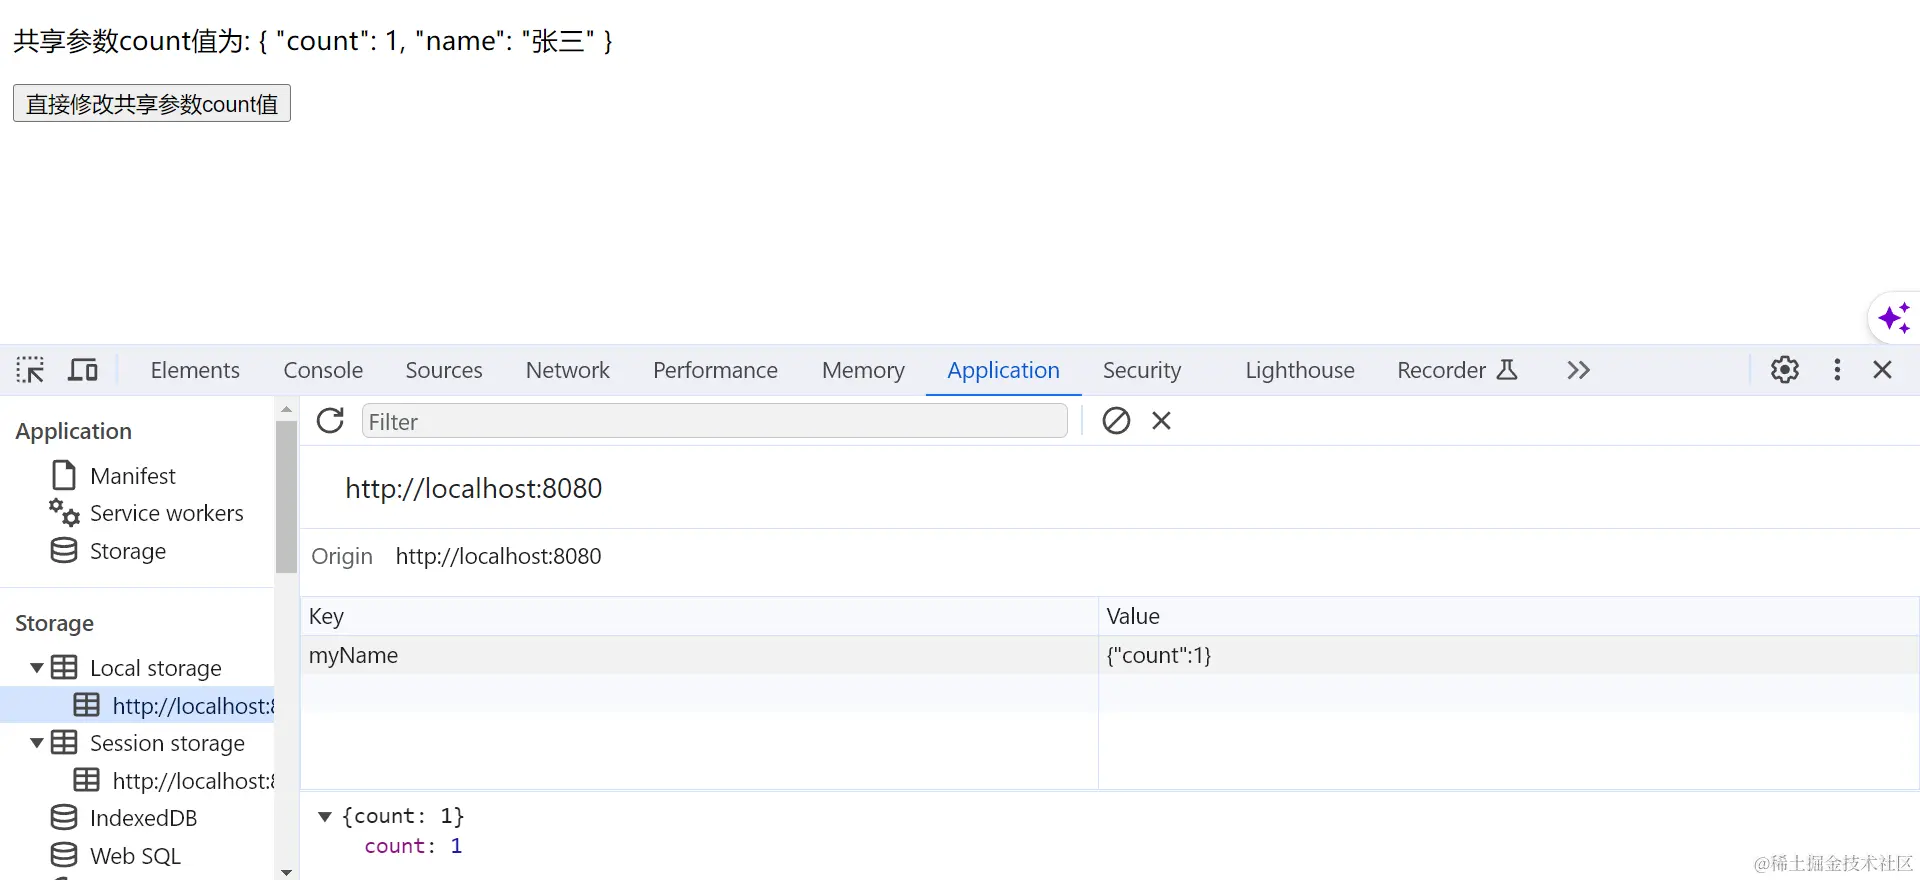Image resolution: width=1920 pixels, height=880 pixels.
Task: Click the Web SQL database icon
Action: (x=64, y=855)
